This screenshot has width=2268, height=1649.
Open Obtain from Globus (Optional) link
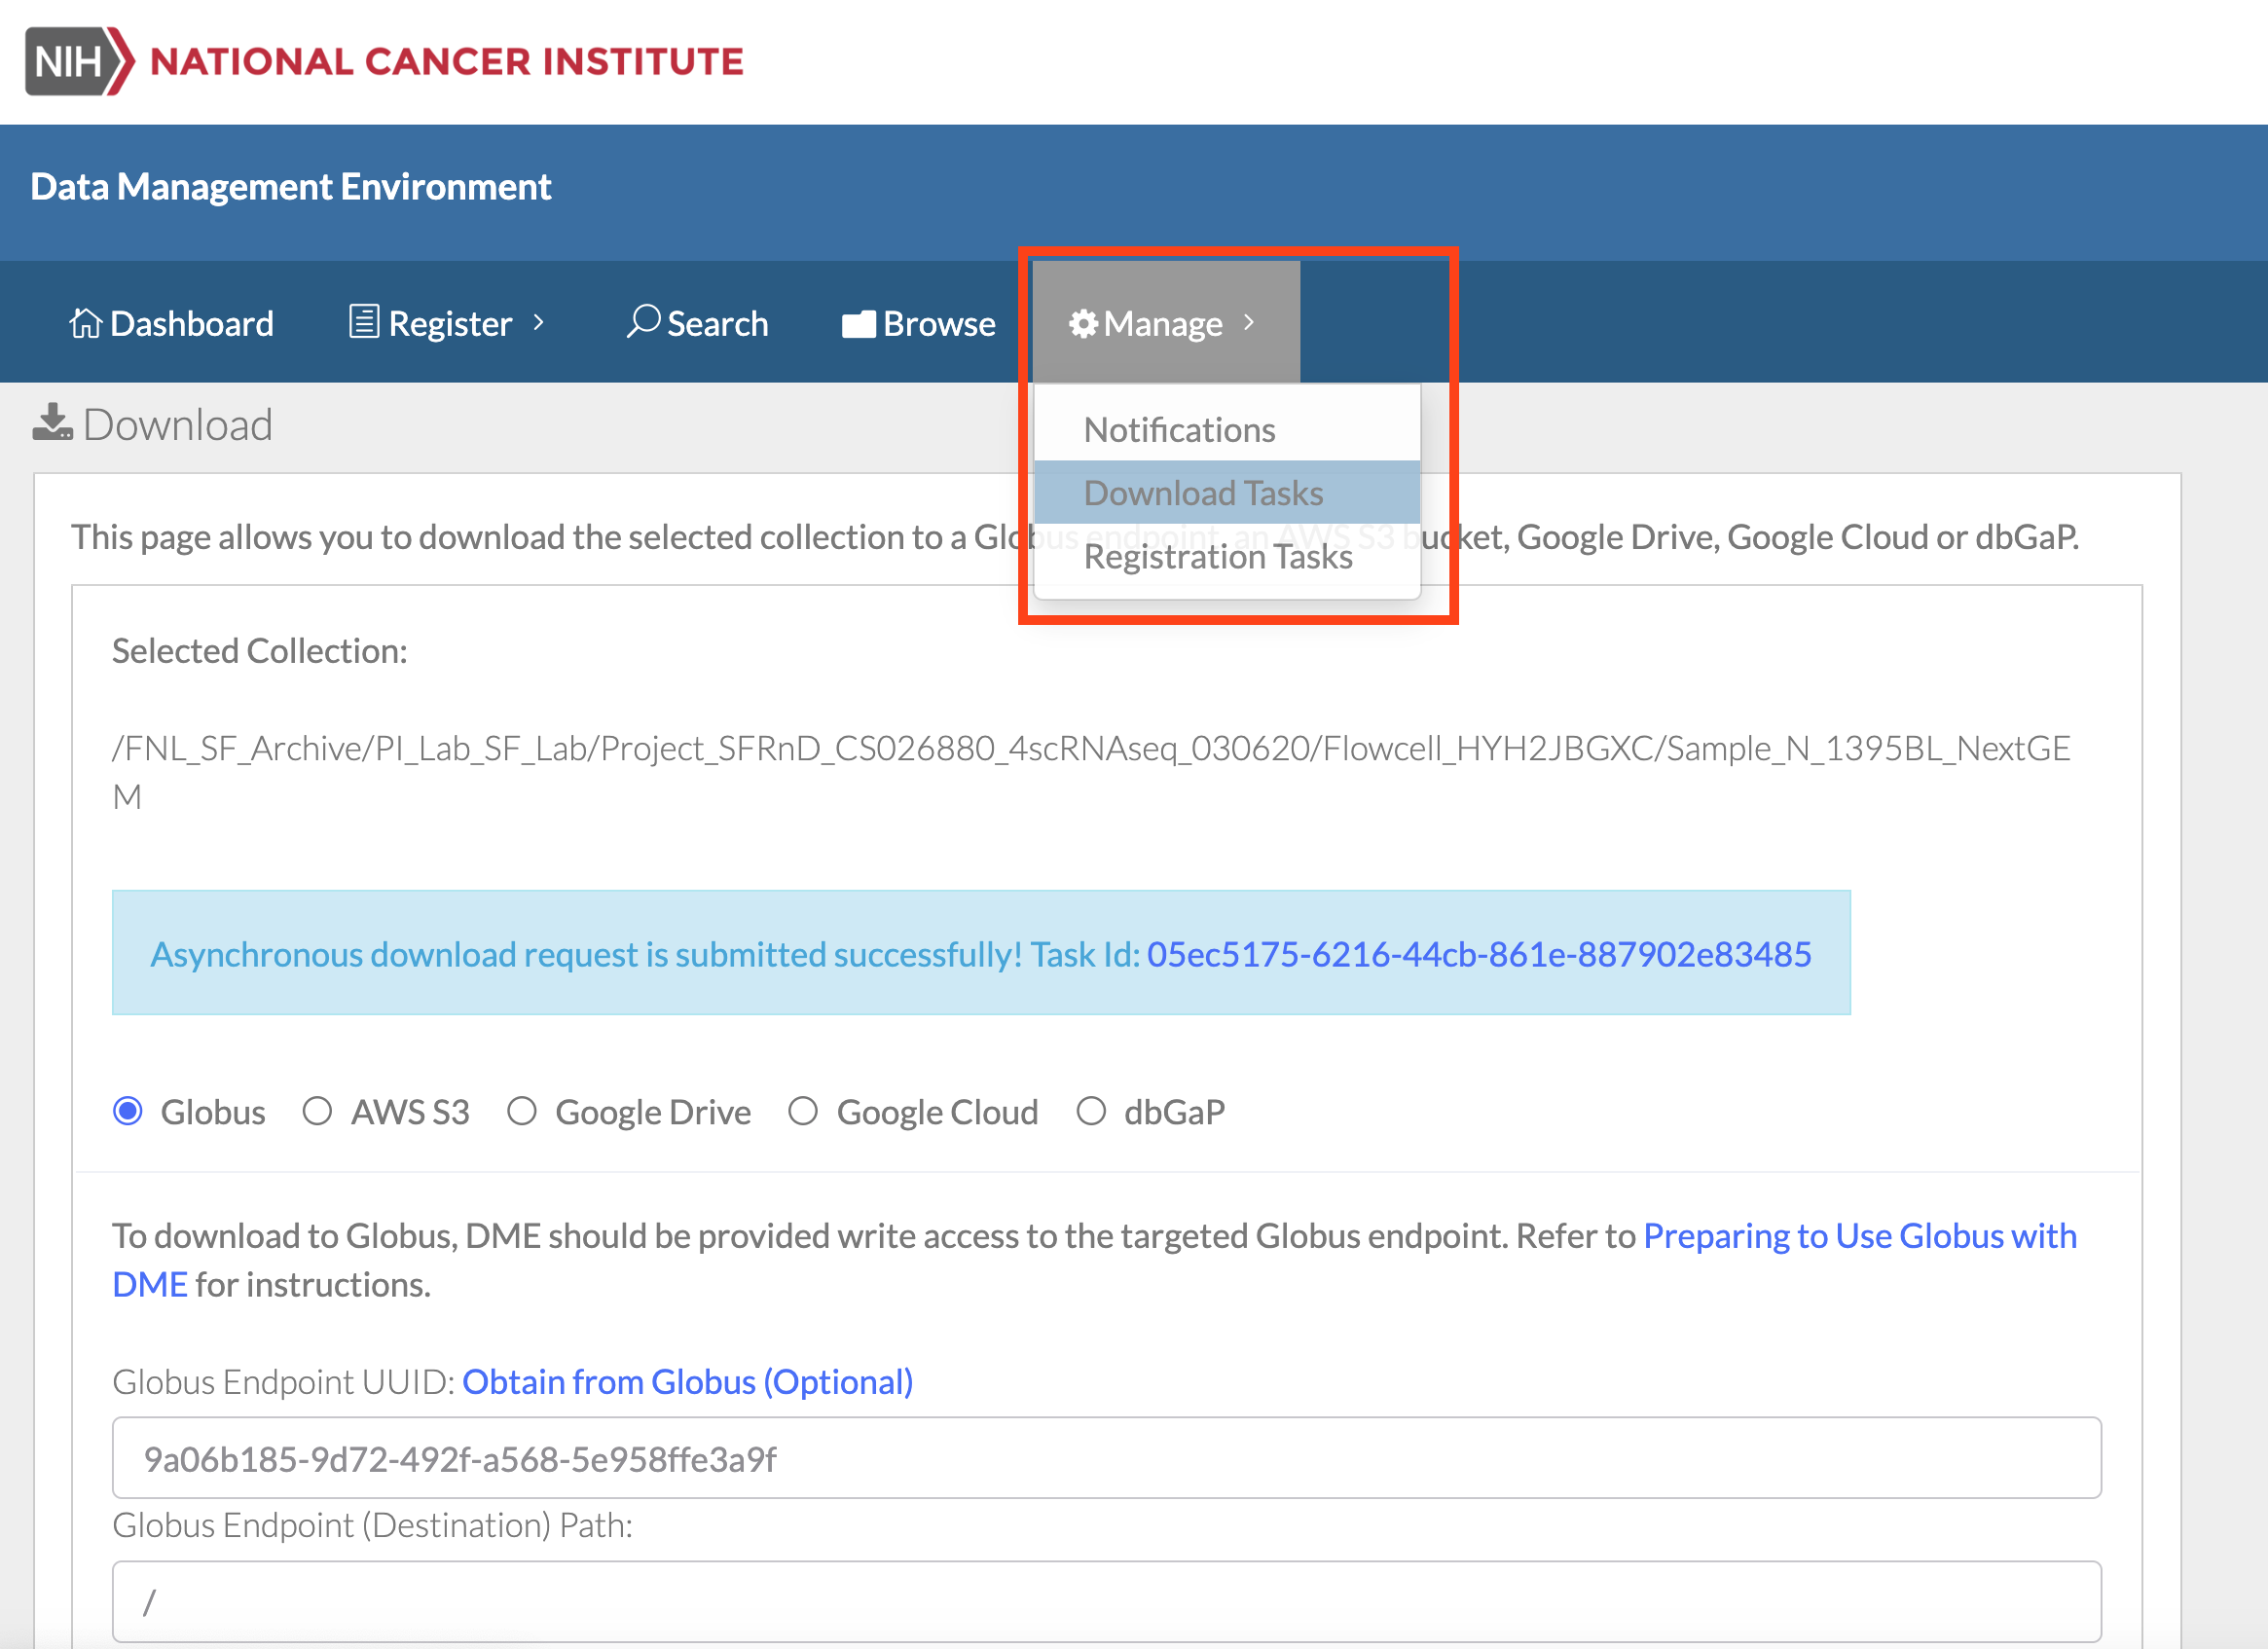point(687,1381)
